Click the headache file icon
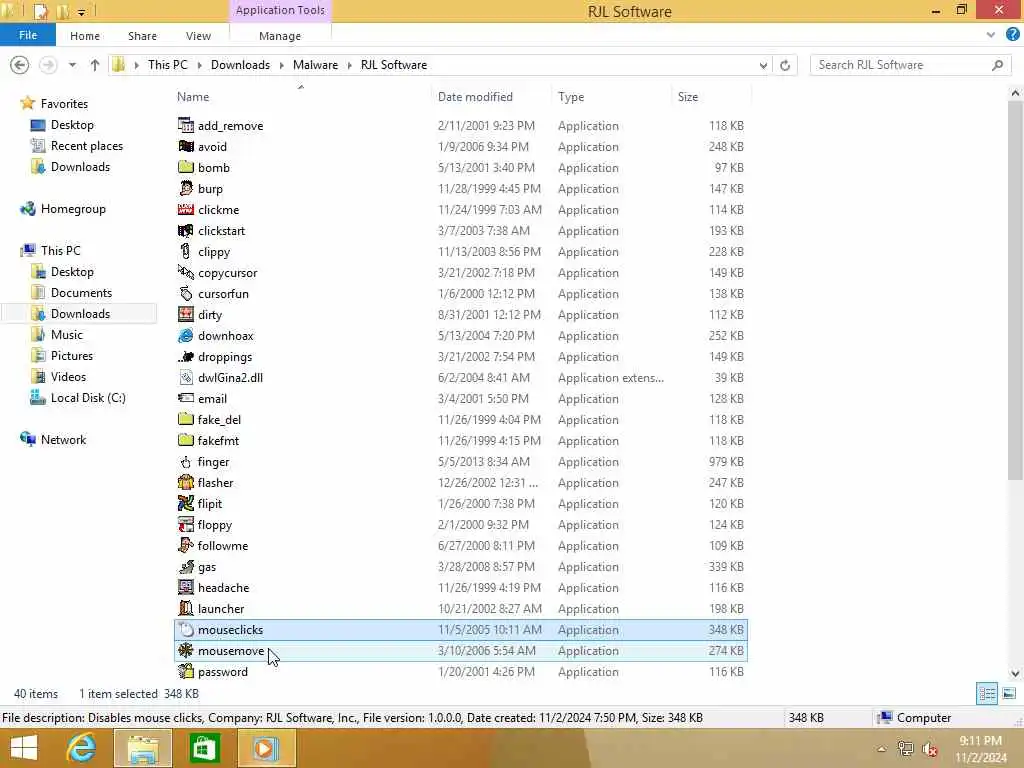The height and width of the screenshot is (768, 1024). [x=185, y=588]
